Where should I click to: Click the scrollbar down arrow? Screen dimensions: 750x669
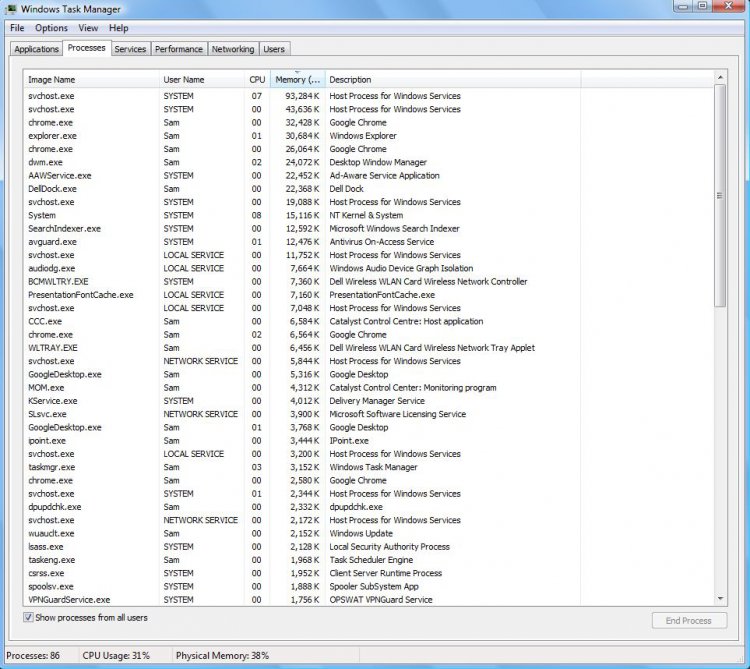coord(720,599)
